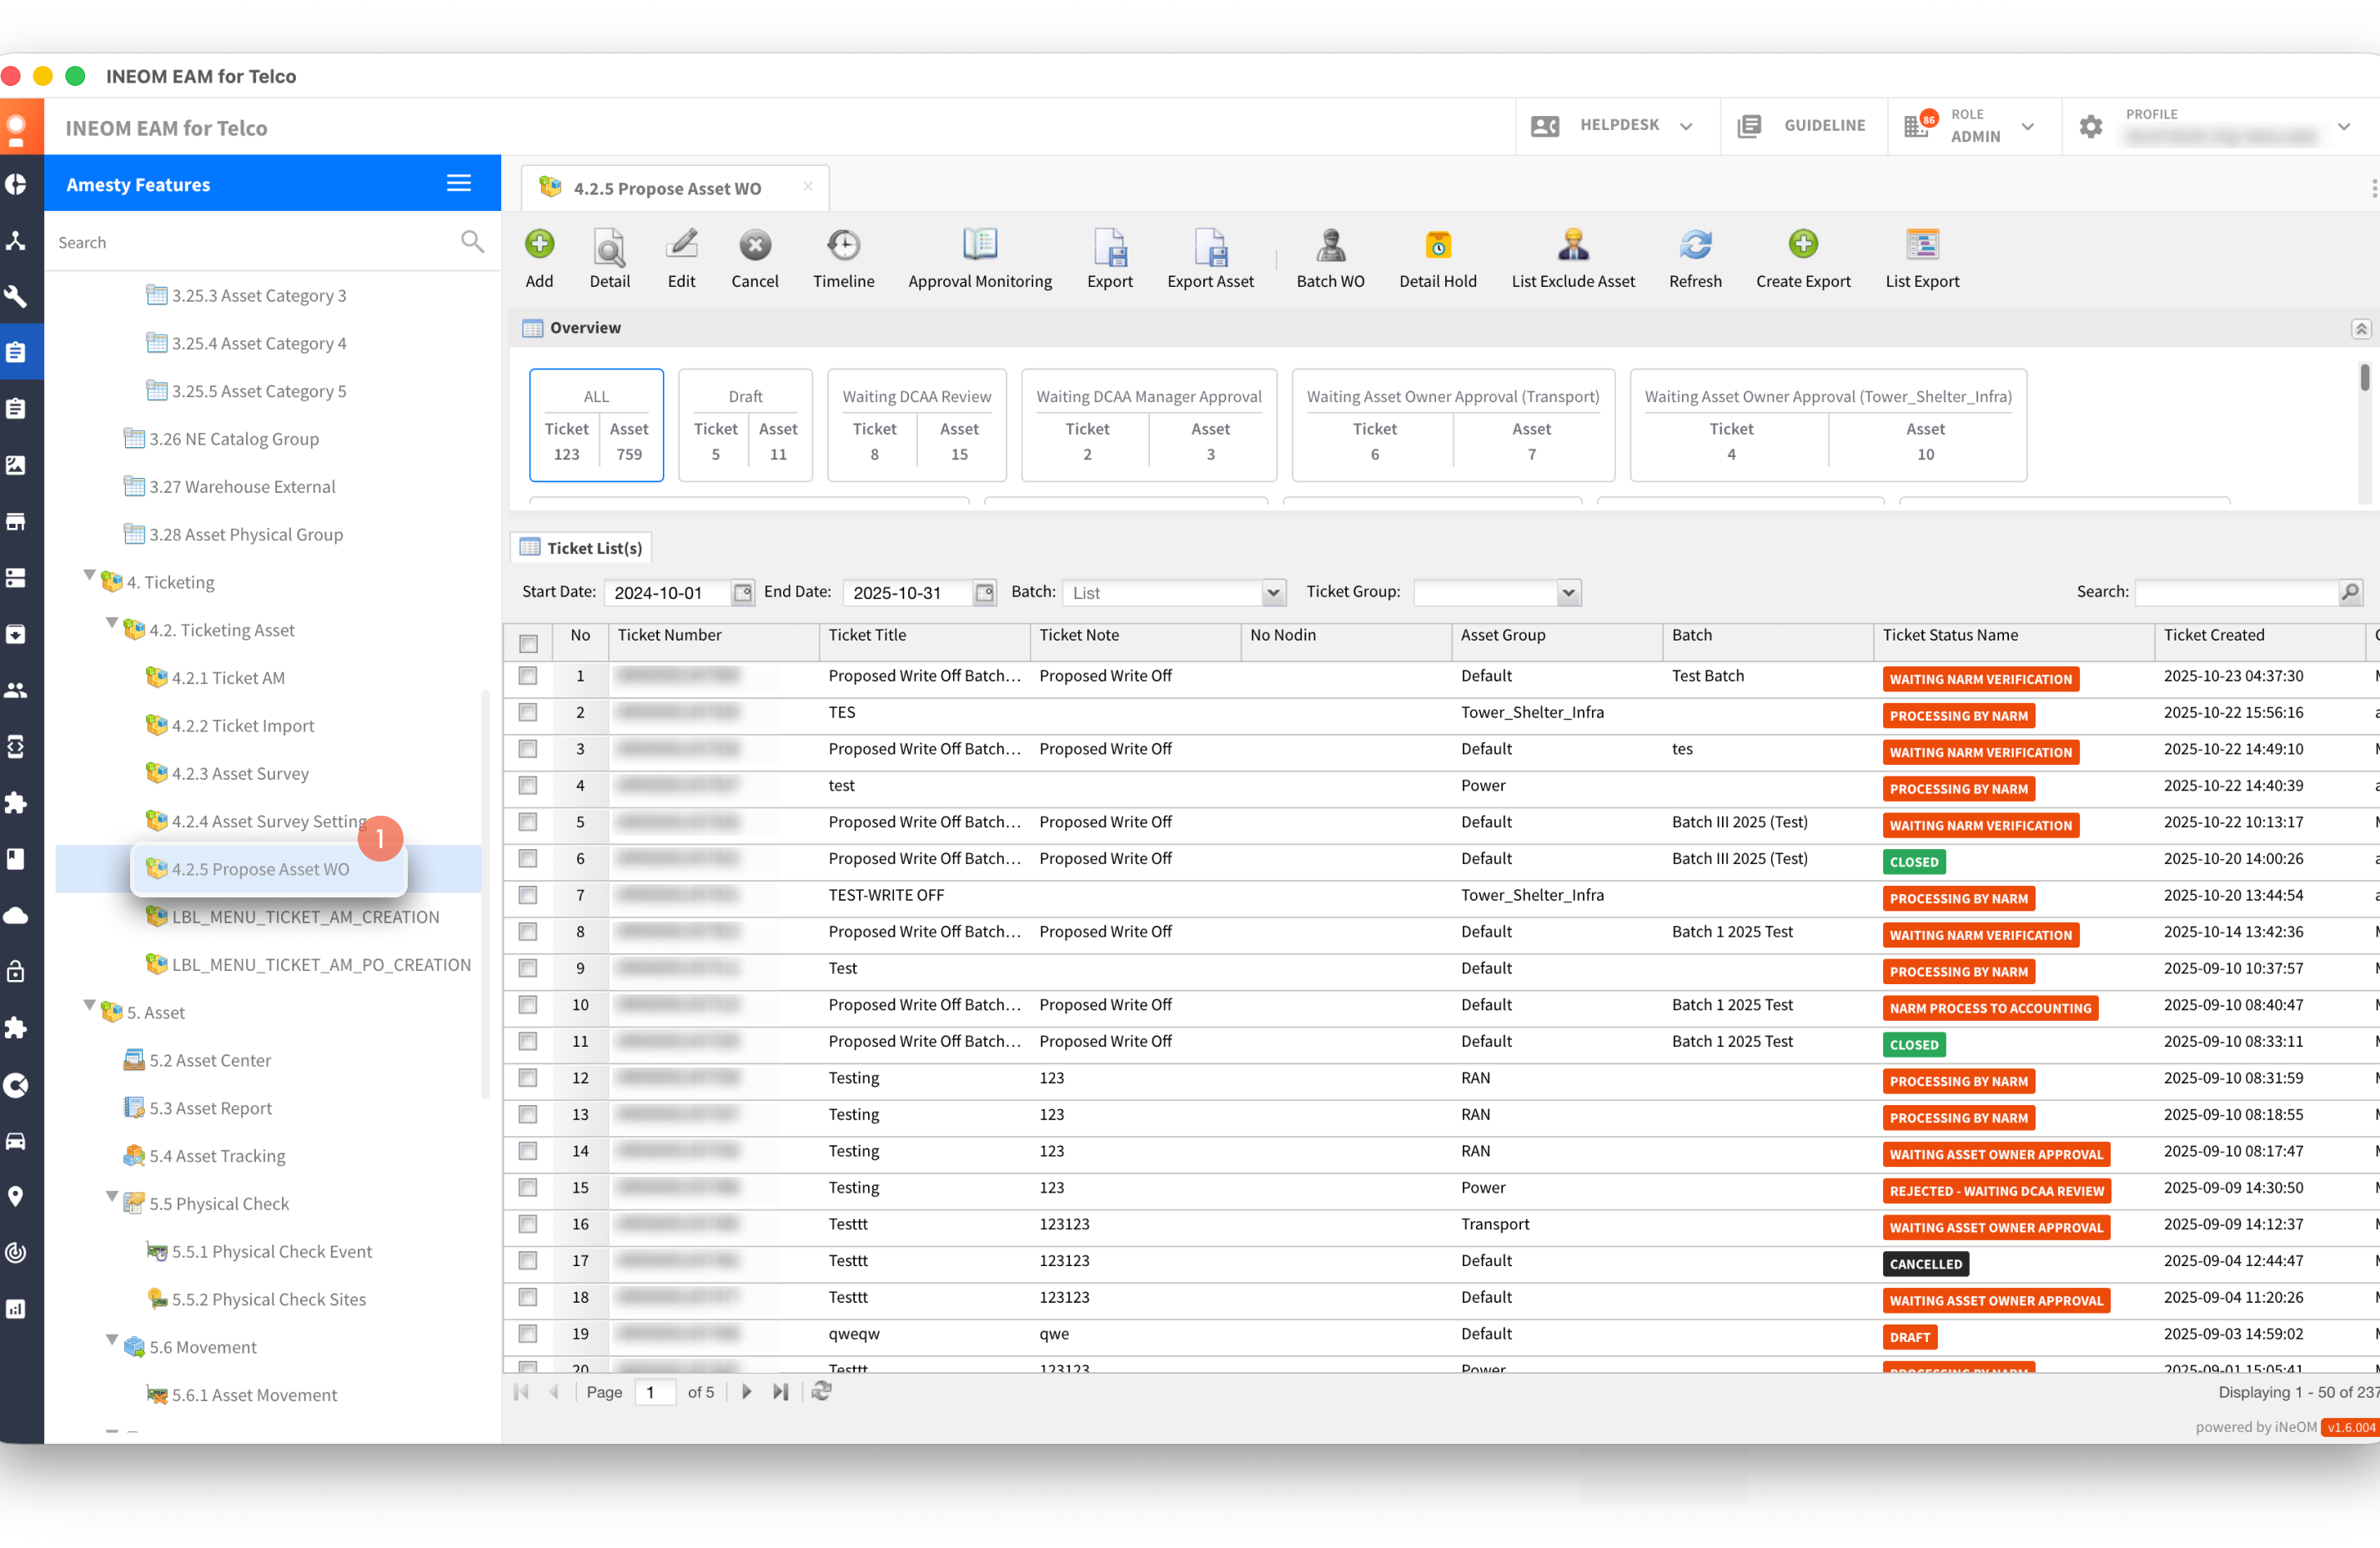This screenshot has height=1548, width=2380.
Task: Click the ticket Search input field
Action: pos(2236,593)
